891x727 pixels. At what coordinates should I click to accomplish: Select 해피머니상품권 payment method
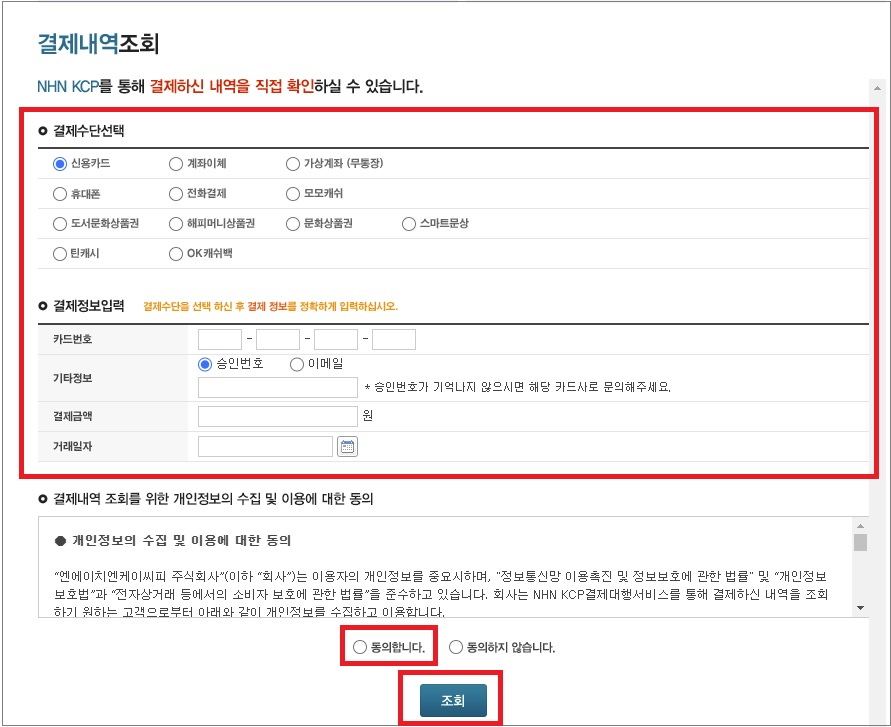click(x=175, y=223)
